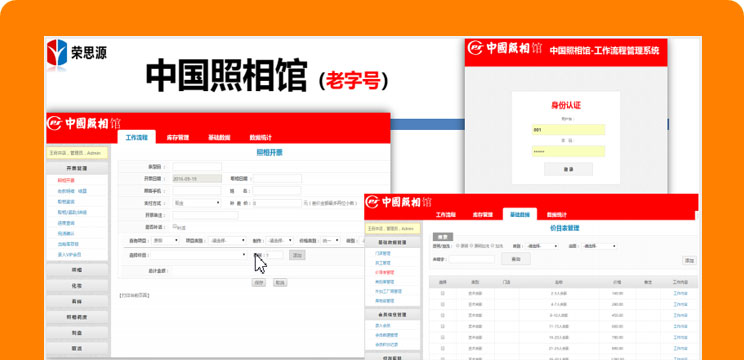The image size is (744, 360).
Task: Click the 开票日期 field showing 2016-05-19
Action: pyautogui.click(x=197, y=179)
